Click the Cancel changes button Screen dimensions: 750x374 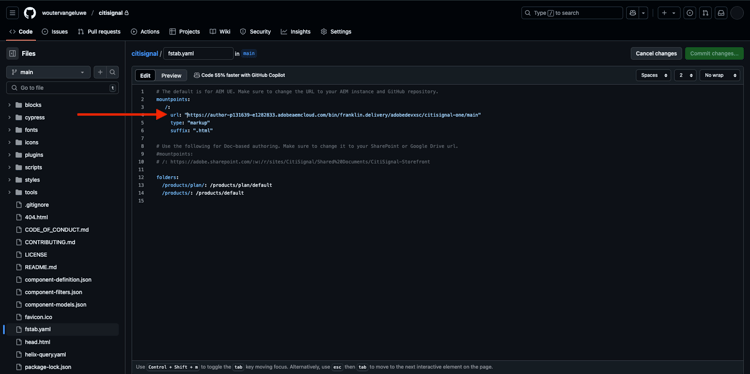click(656, 54)
